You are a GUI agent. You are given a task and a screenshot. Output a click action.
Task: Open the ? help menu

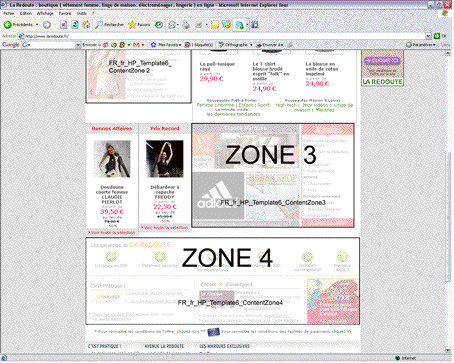click(93, 13)
